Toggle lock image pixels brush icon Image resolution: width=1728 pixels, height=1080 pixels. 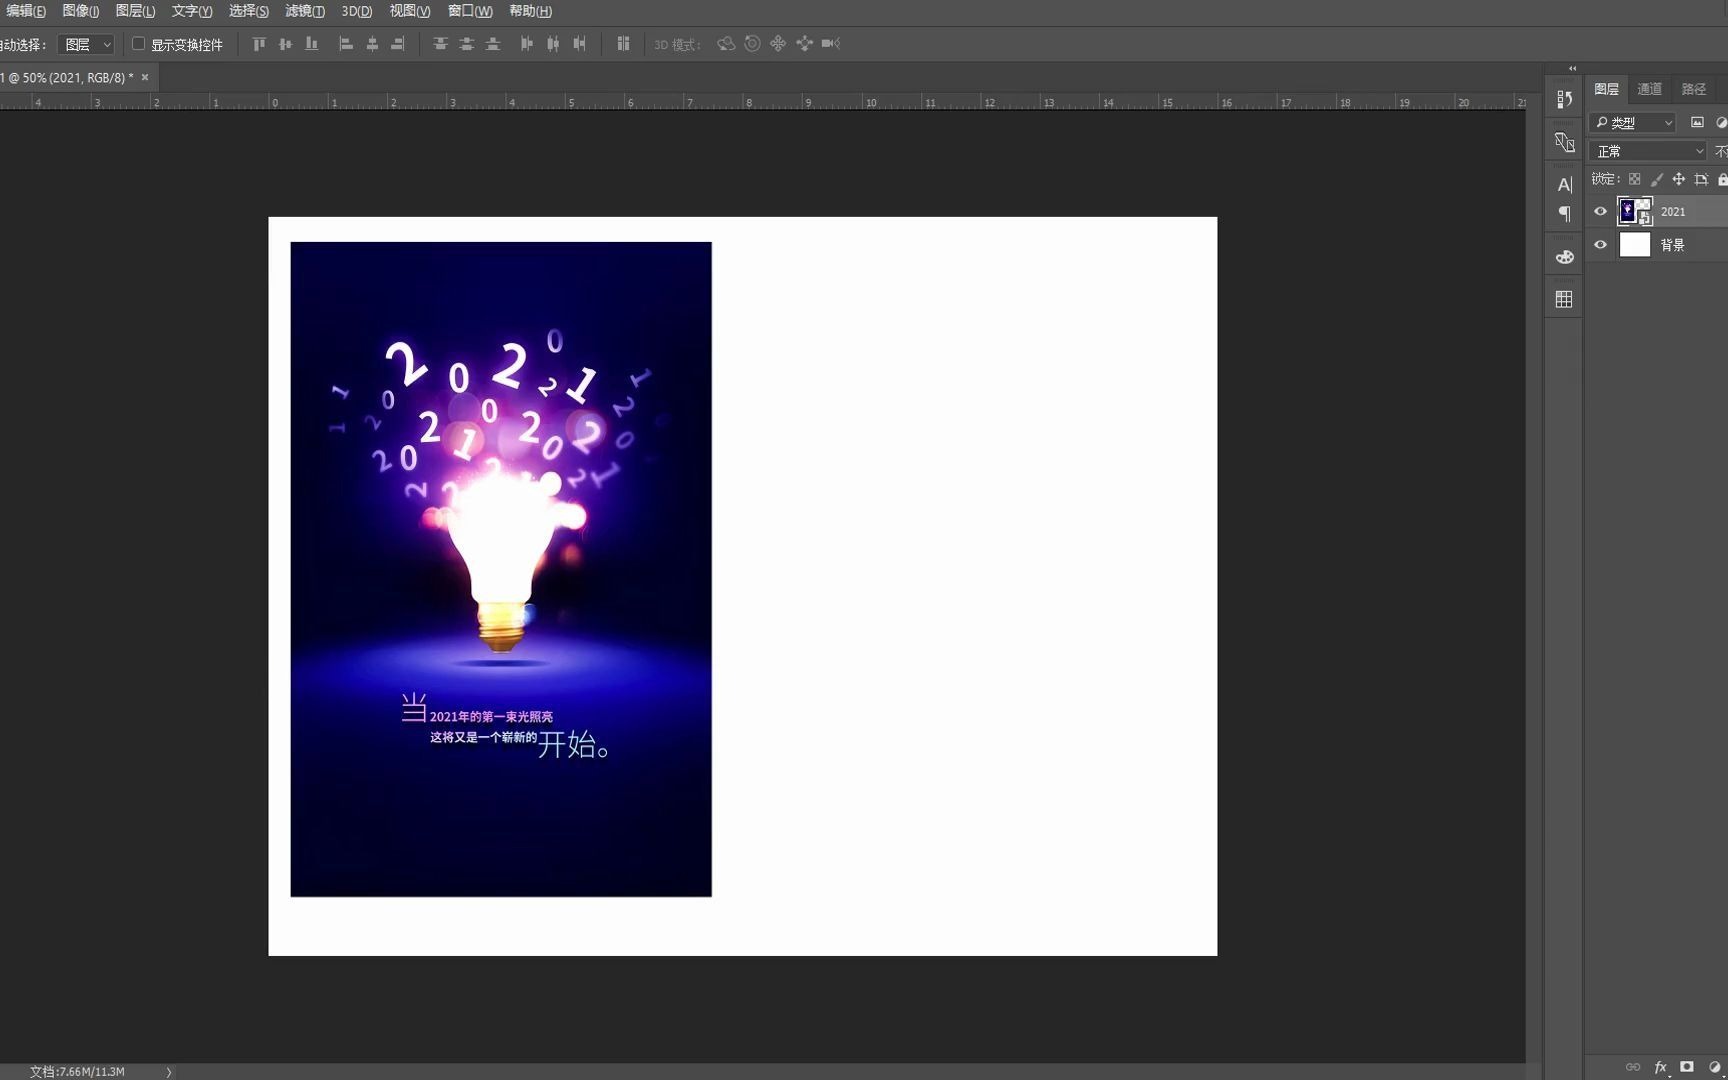pos(1657,179)
